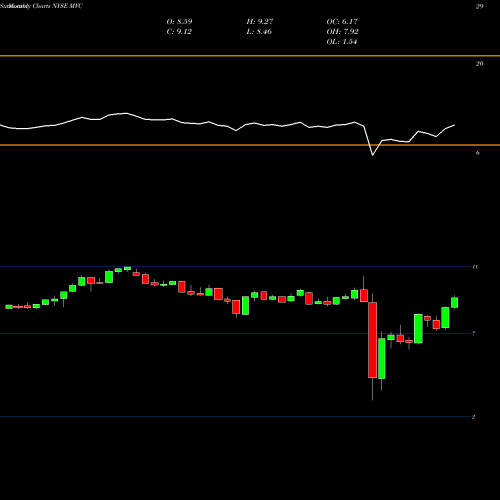The image size is (500, 500).
Task: Select the 'OL: 1.54' reading
Action: [342, 42]
